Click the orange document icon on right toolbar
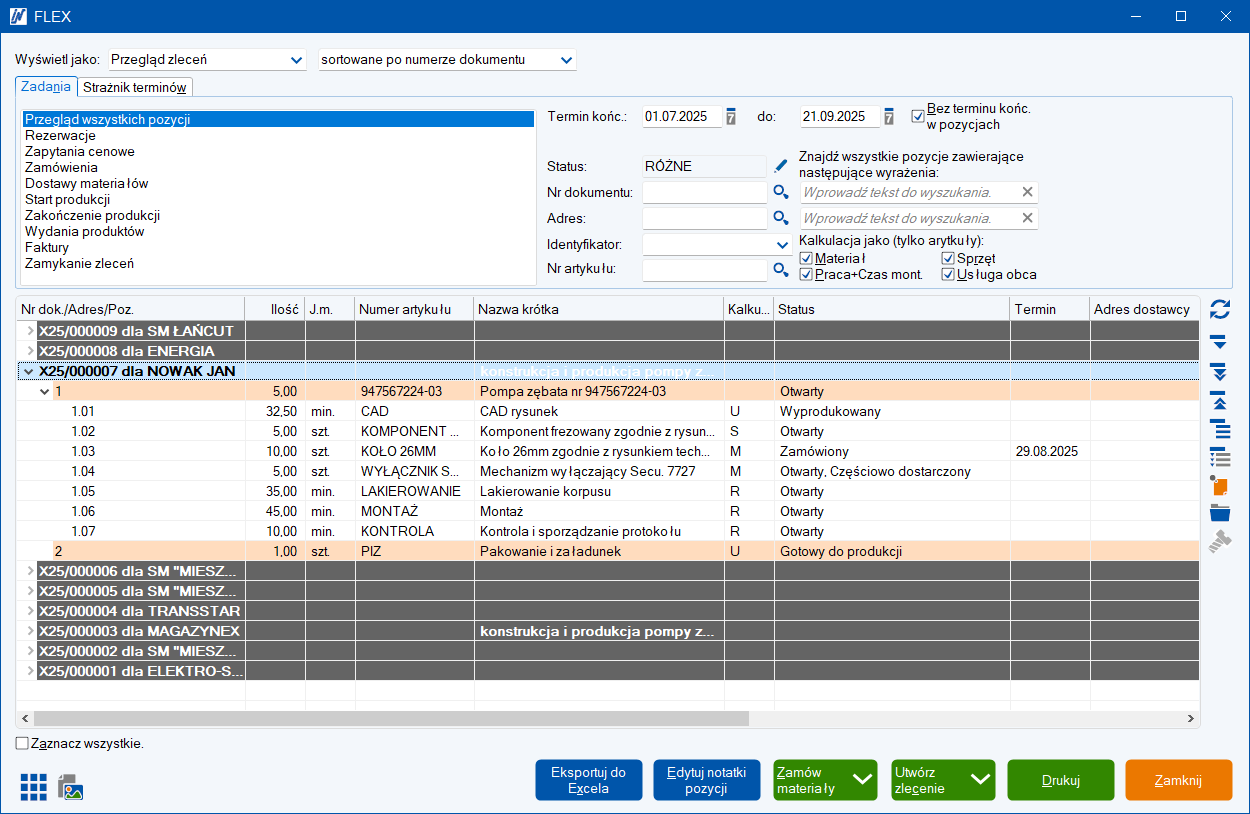 coord(1219,486)
